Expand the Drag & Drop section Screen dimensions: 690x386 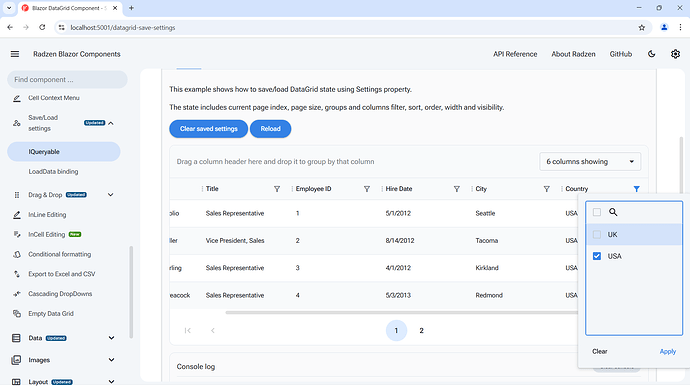pyautogui.click(x=110, y=195)
